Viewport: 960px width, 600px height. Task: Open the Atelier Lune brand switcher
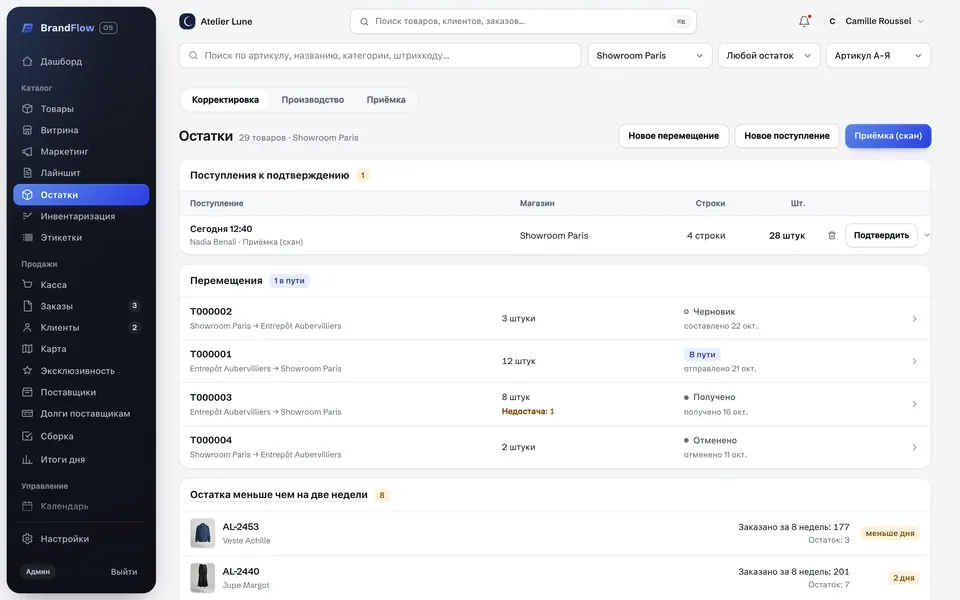click(216, 21)
